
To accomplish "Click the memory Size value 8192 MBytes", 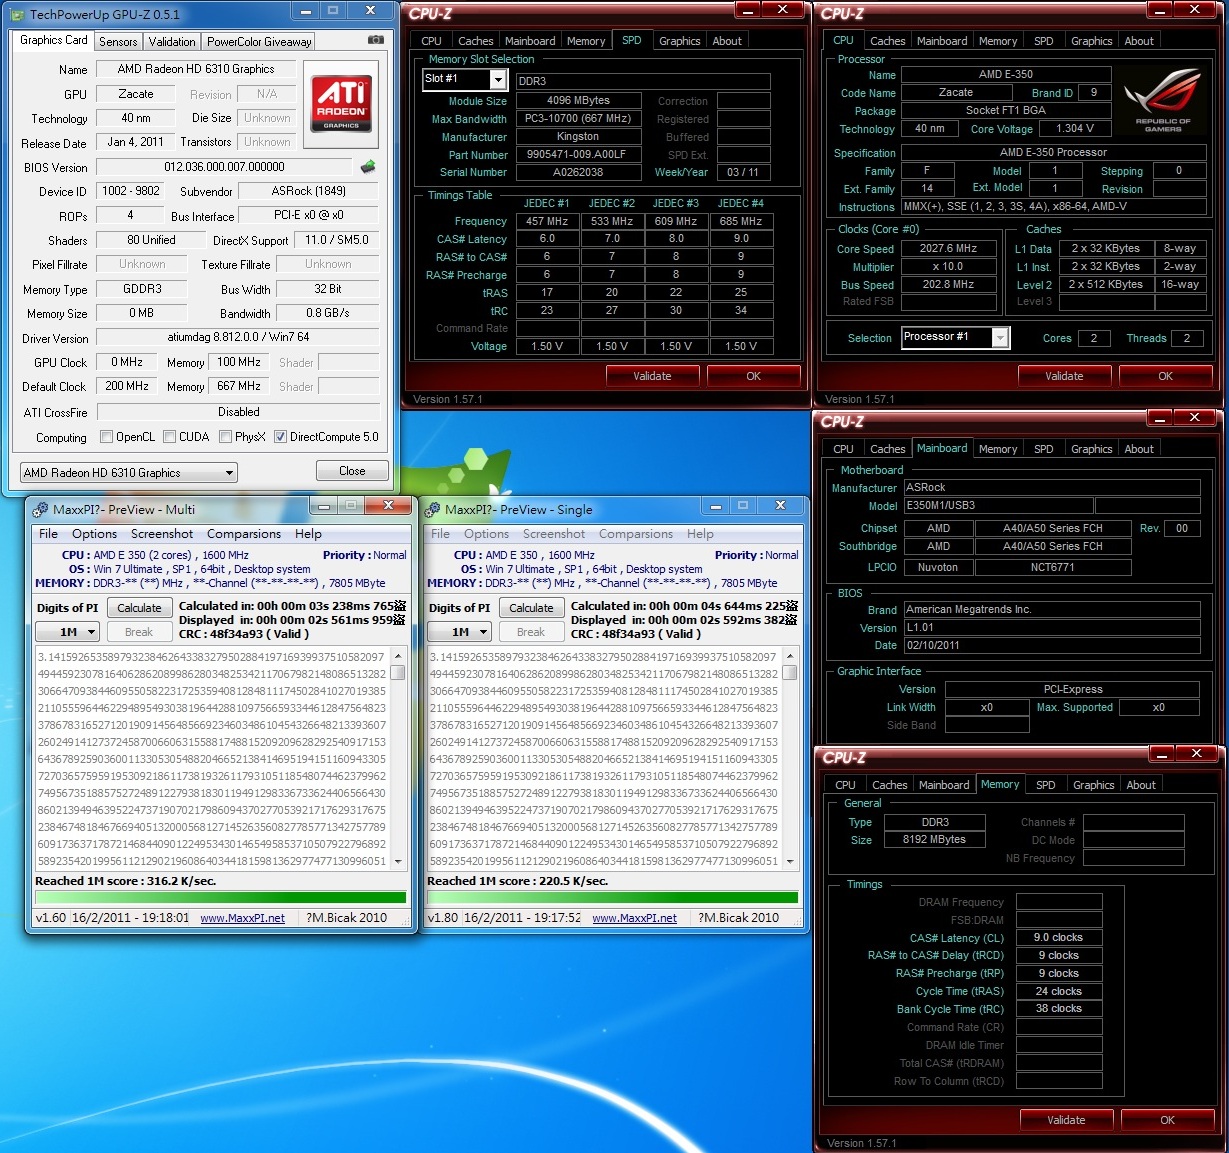I will (934, 840).
